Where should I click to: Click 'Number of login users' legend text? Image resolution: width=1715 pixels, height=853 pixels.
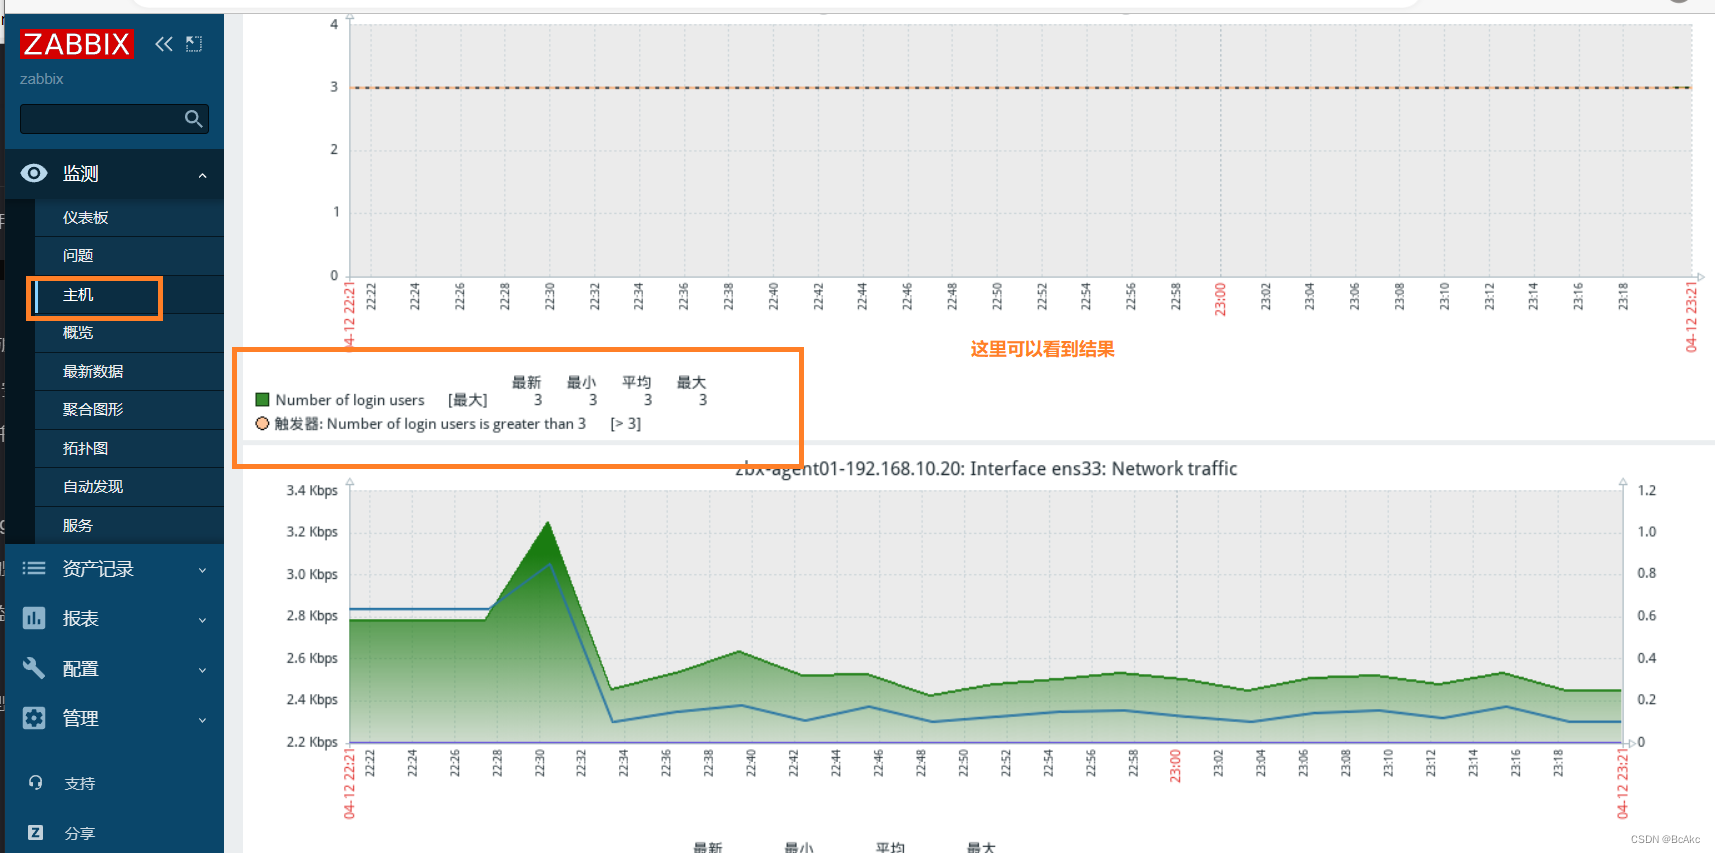pos(350,400)
